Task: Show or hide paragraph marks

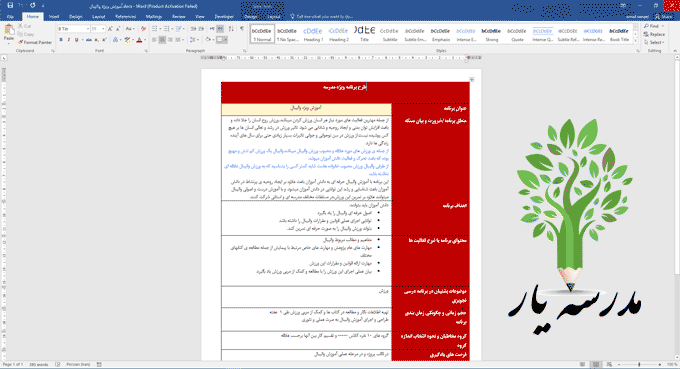Action: pyautogui.click(x=242, y=29)
